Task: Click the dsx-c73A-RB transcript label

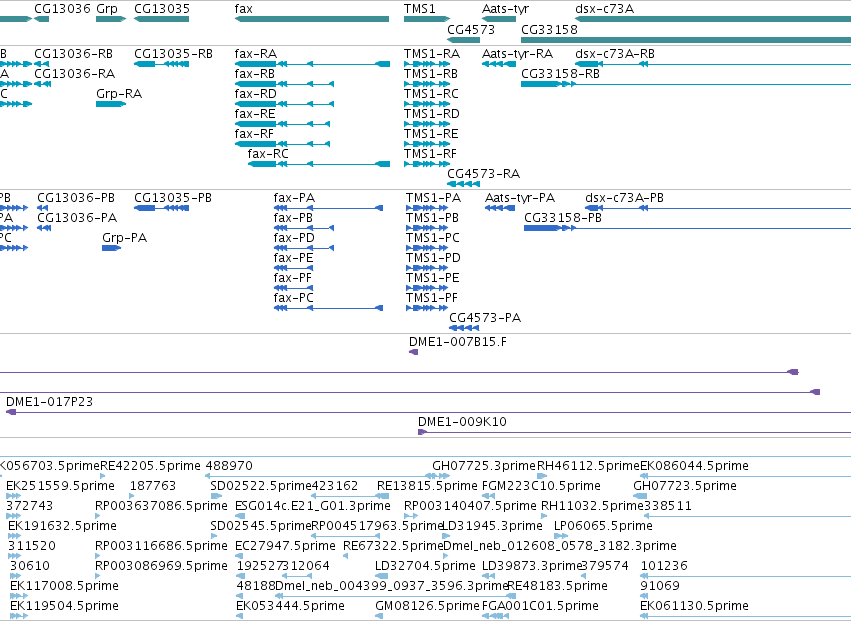Action: (x=615, y=54)
